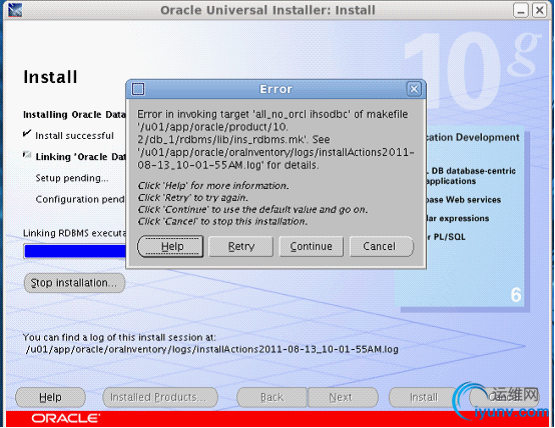Click Help in the Error dialog
Screen dimensions: 555x428
click(x=170, y=246)
